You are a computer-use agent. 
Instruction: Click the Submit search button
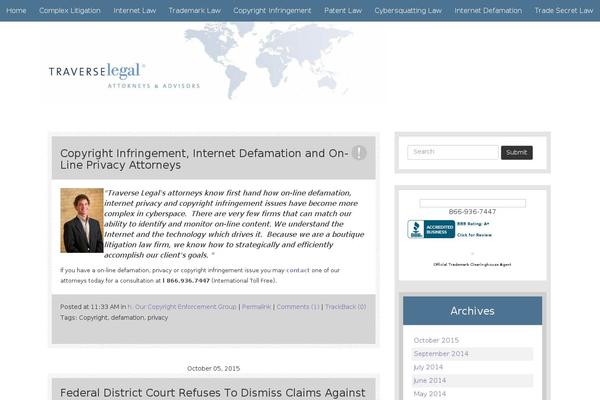517,152
